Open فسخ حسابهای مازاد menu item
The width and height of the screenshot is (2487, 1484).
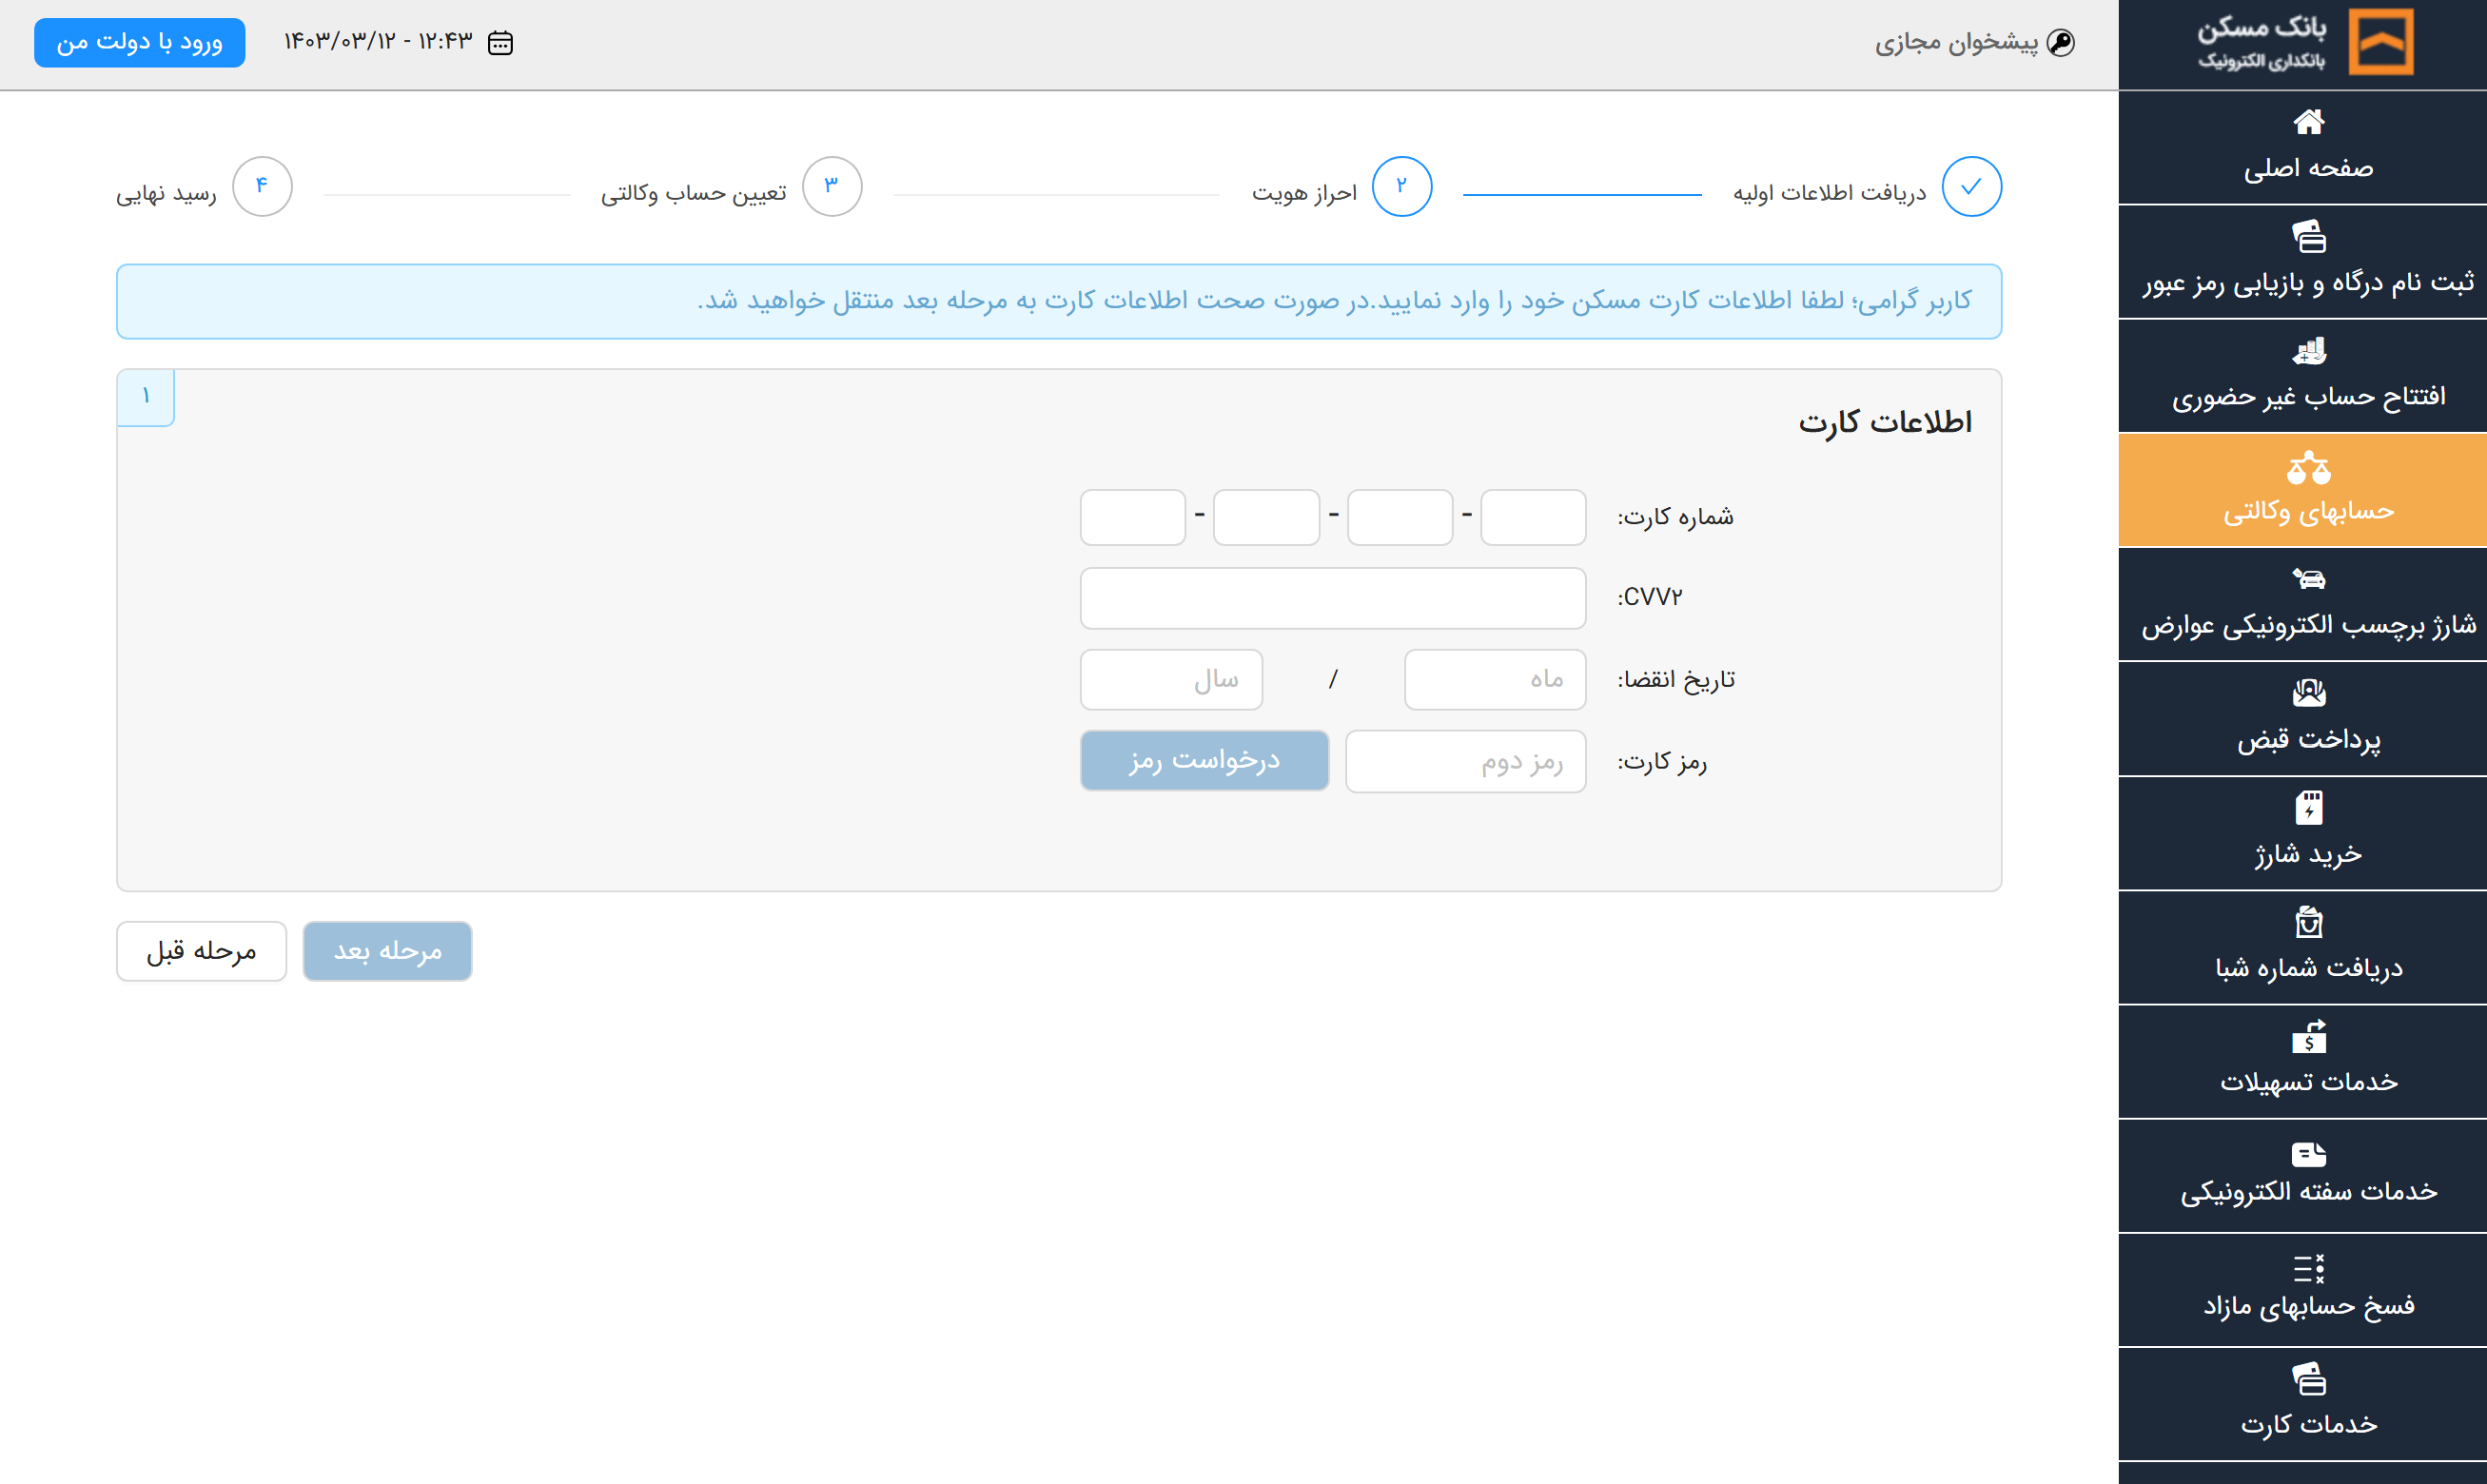pyautogui.click(x=2302, y=1290)
